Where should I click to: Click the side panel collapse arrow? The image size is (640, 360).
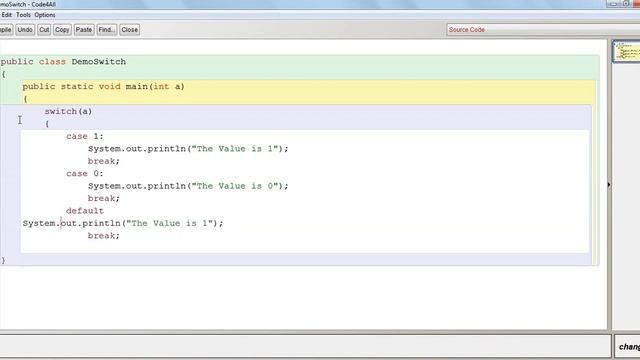[609, 185]
